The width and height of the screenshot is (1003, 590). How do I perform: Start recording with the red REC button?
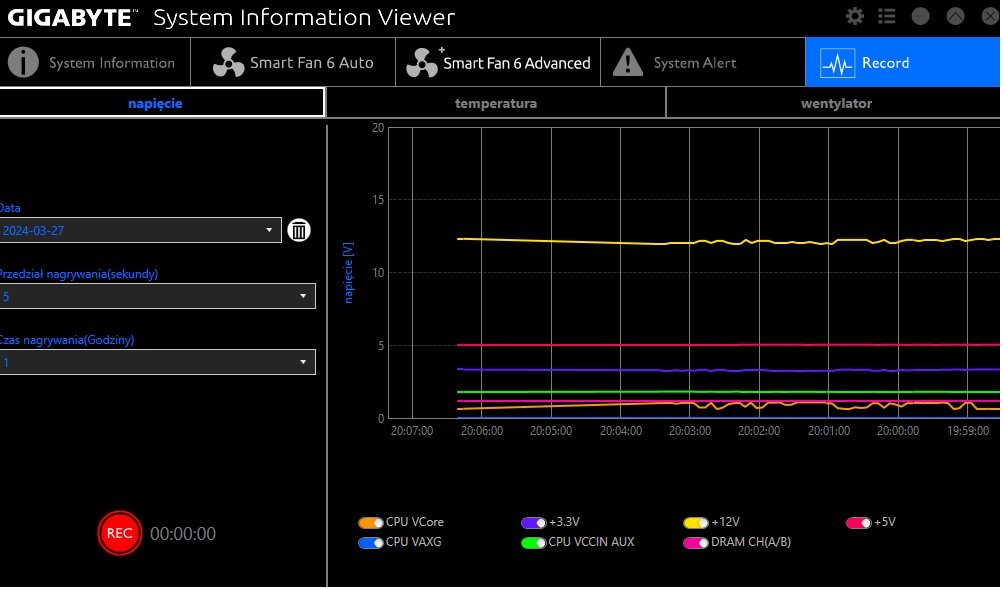(x=120, y=533)
